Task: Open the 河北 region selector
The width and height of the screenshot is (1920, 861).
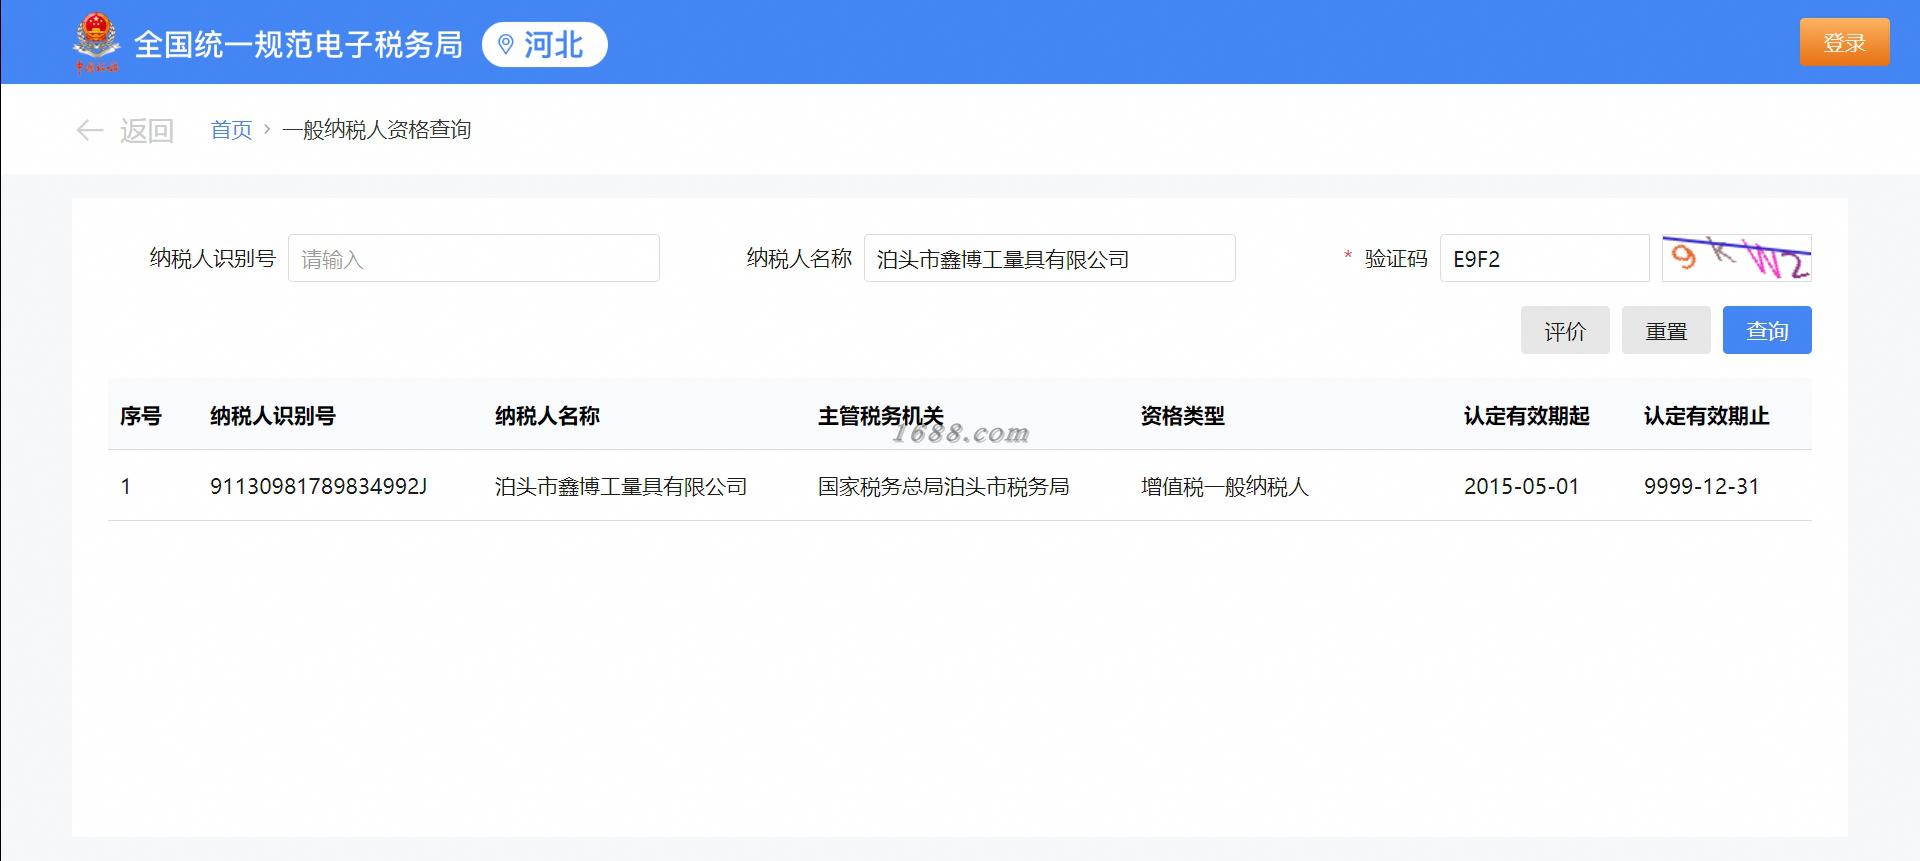Action: 545,45
